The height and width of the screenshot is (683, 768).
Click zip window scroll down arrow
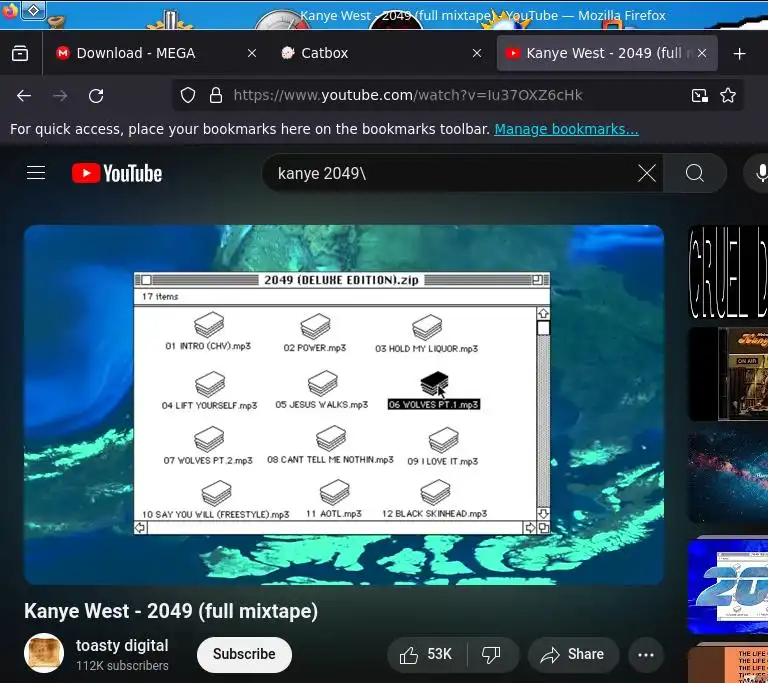tap(543, 513)
